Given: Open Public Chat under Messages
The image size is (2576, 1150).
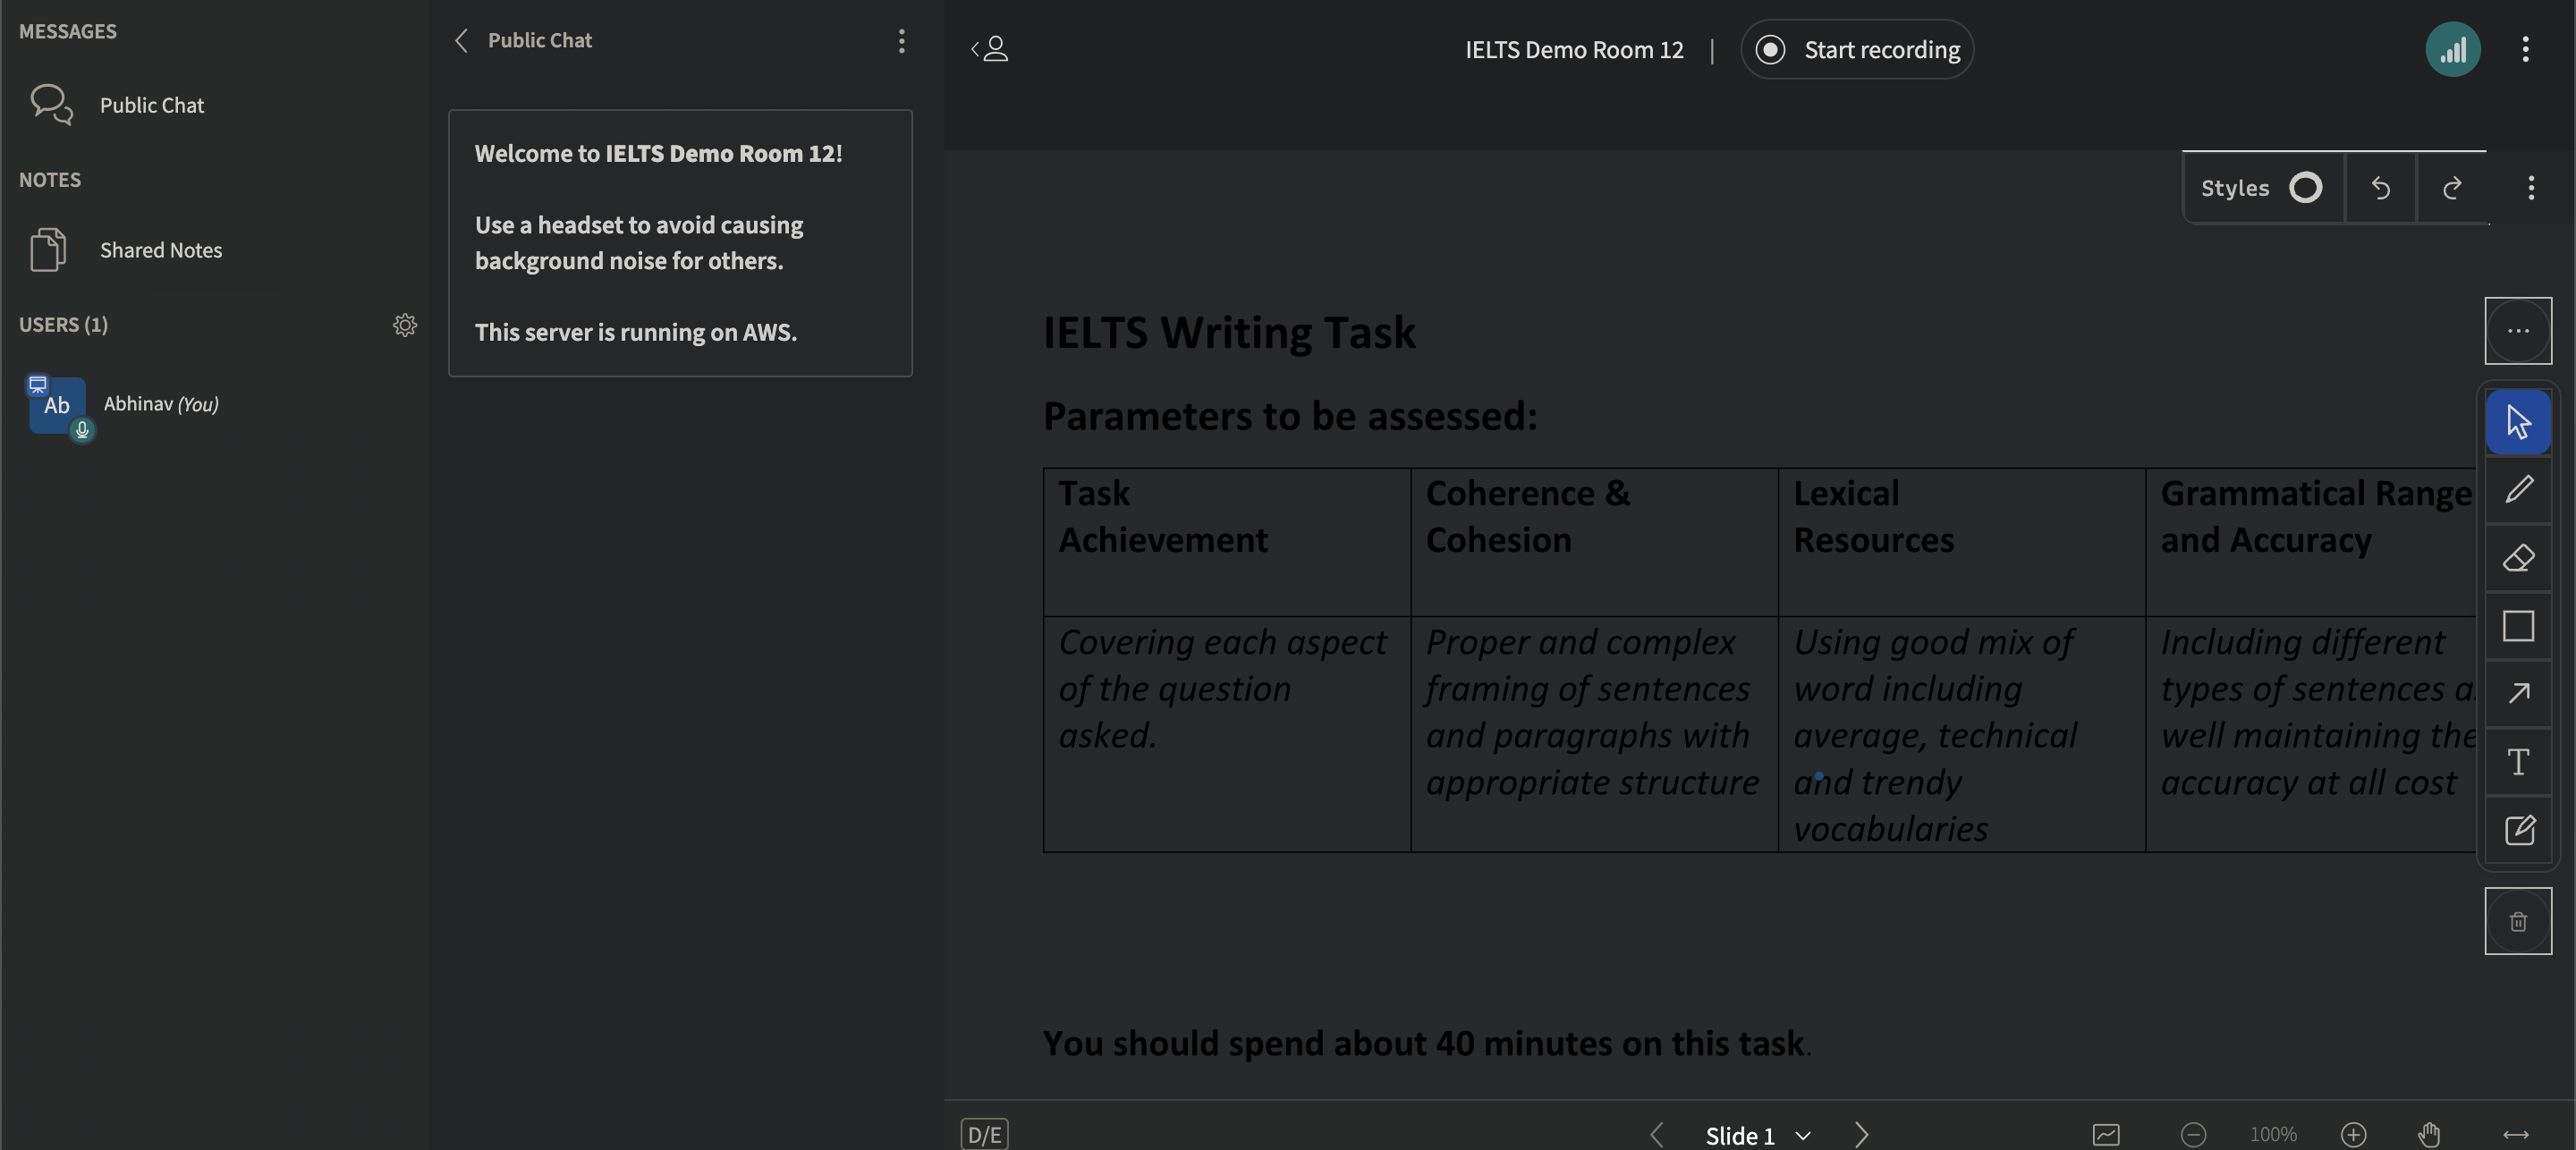Looking at the screenshot, I should point(151,105).
